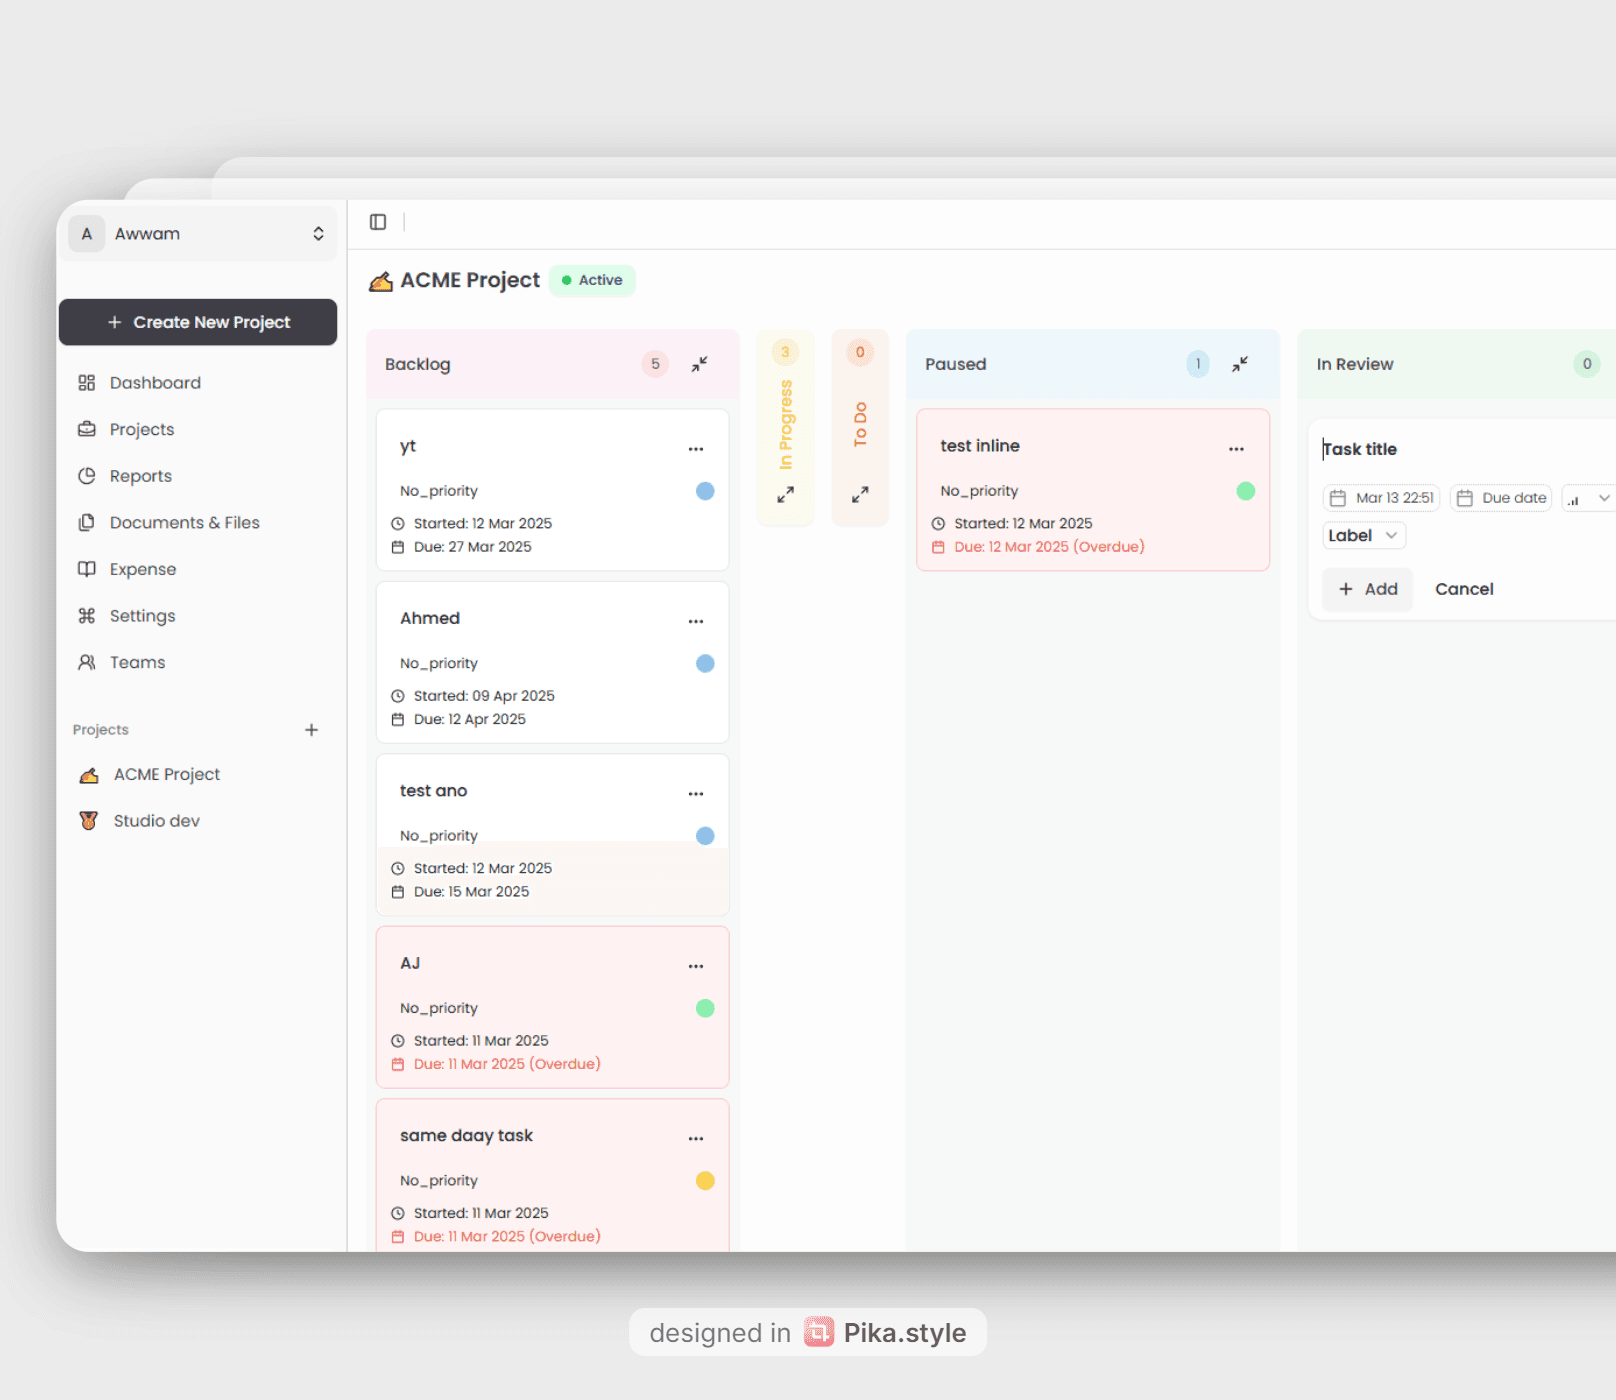The image size is (1616, 1400).
Task: Open Expense page
Action: (143, 569)
